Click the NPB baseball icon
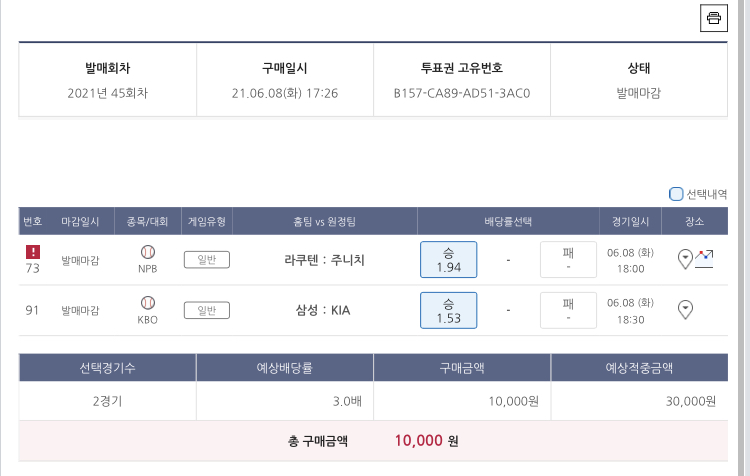This screenshot has height=476, width=750. coord(148,252)
